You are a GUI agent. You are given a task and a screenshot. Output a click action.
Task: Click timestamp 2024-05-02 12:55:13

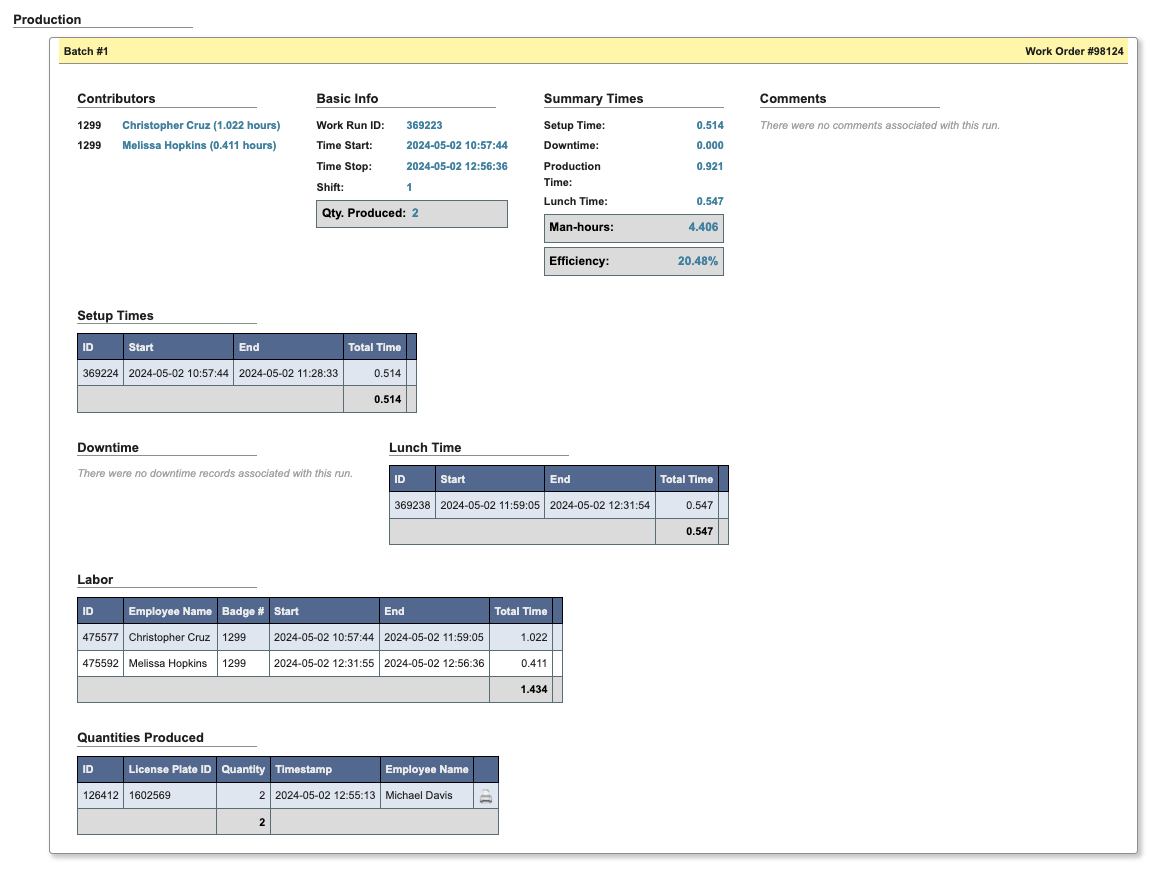tap(325, 795)
